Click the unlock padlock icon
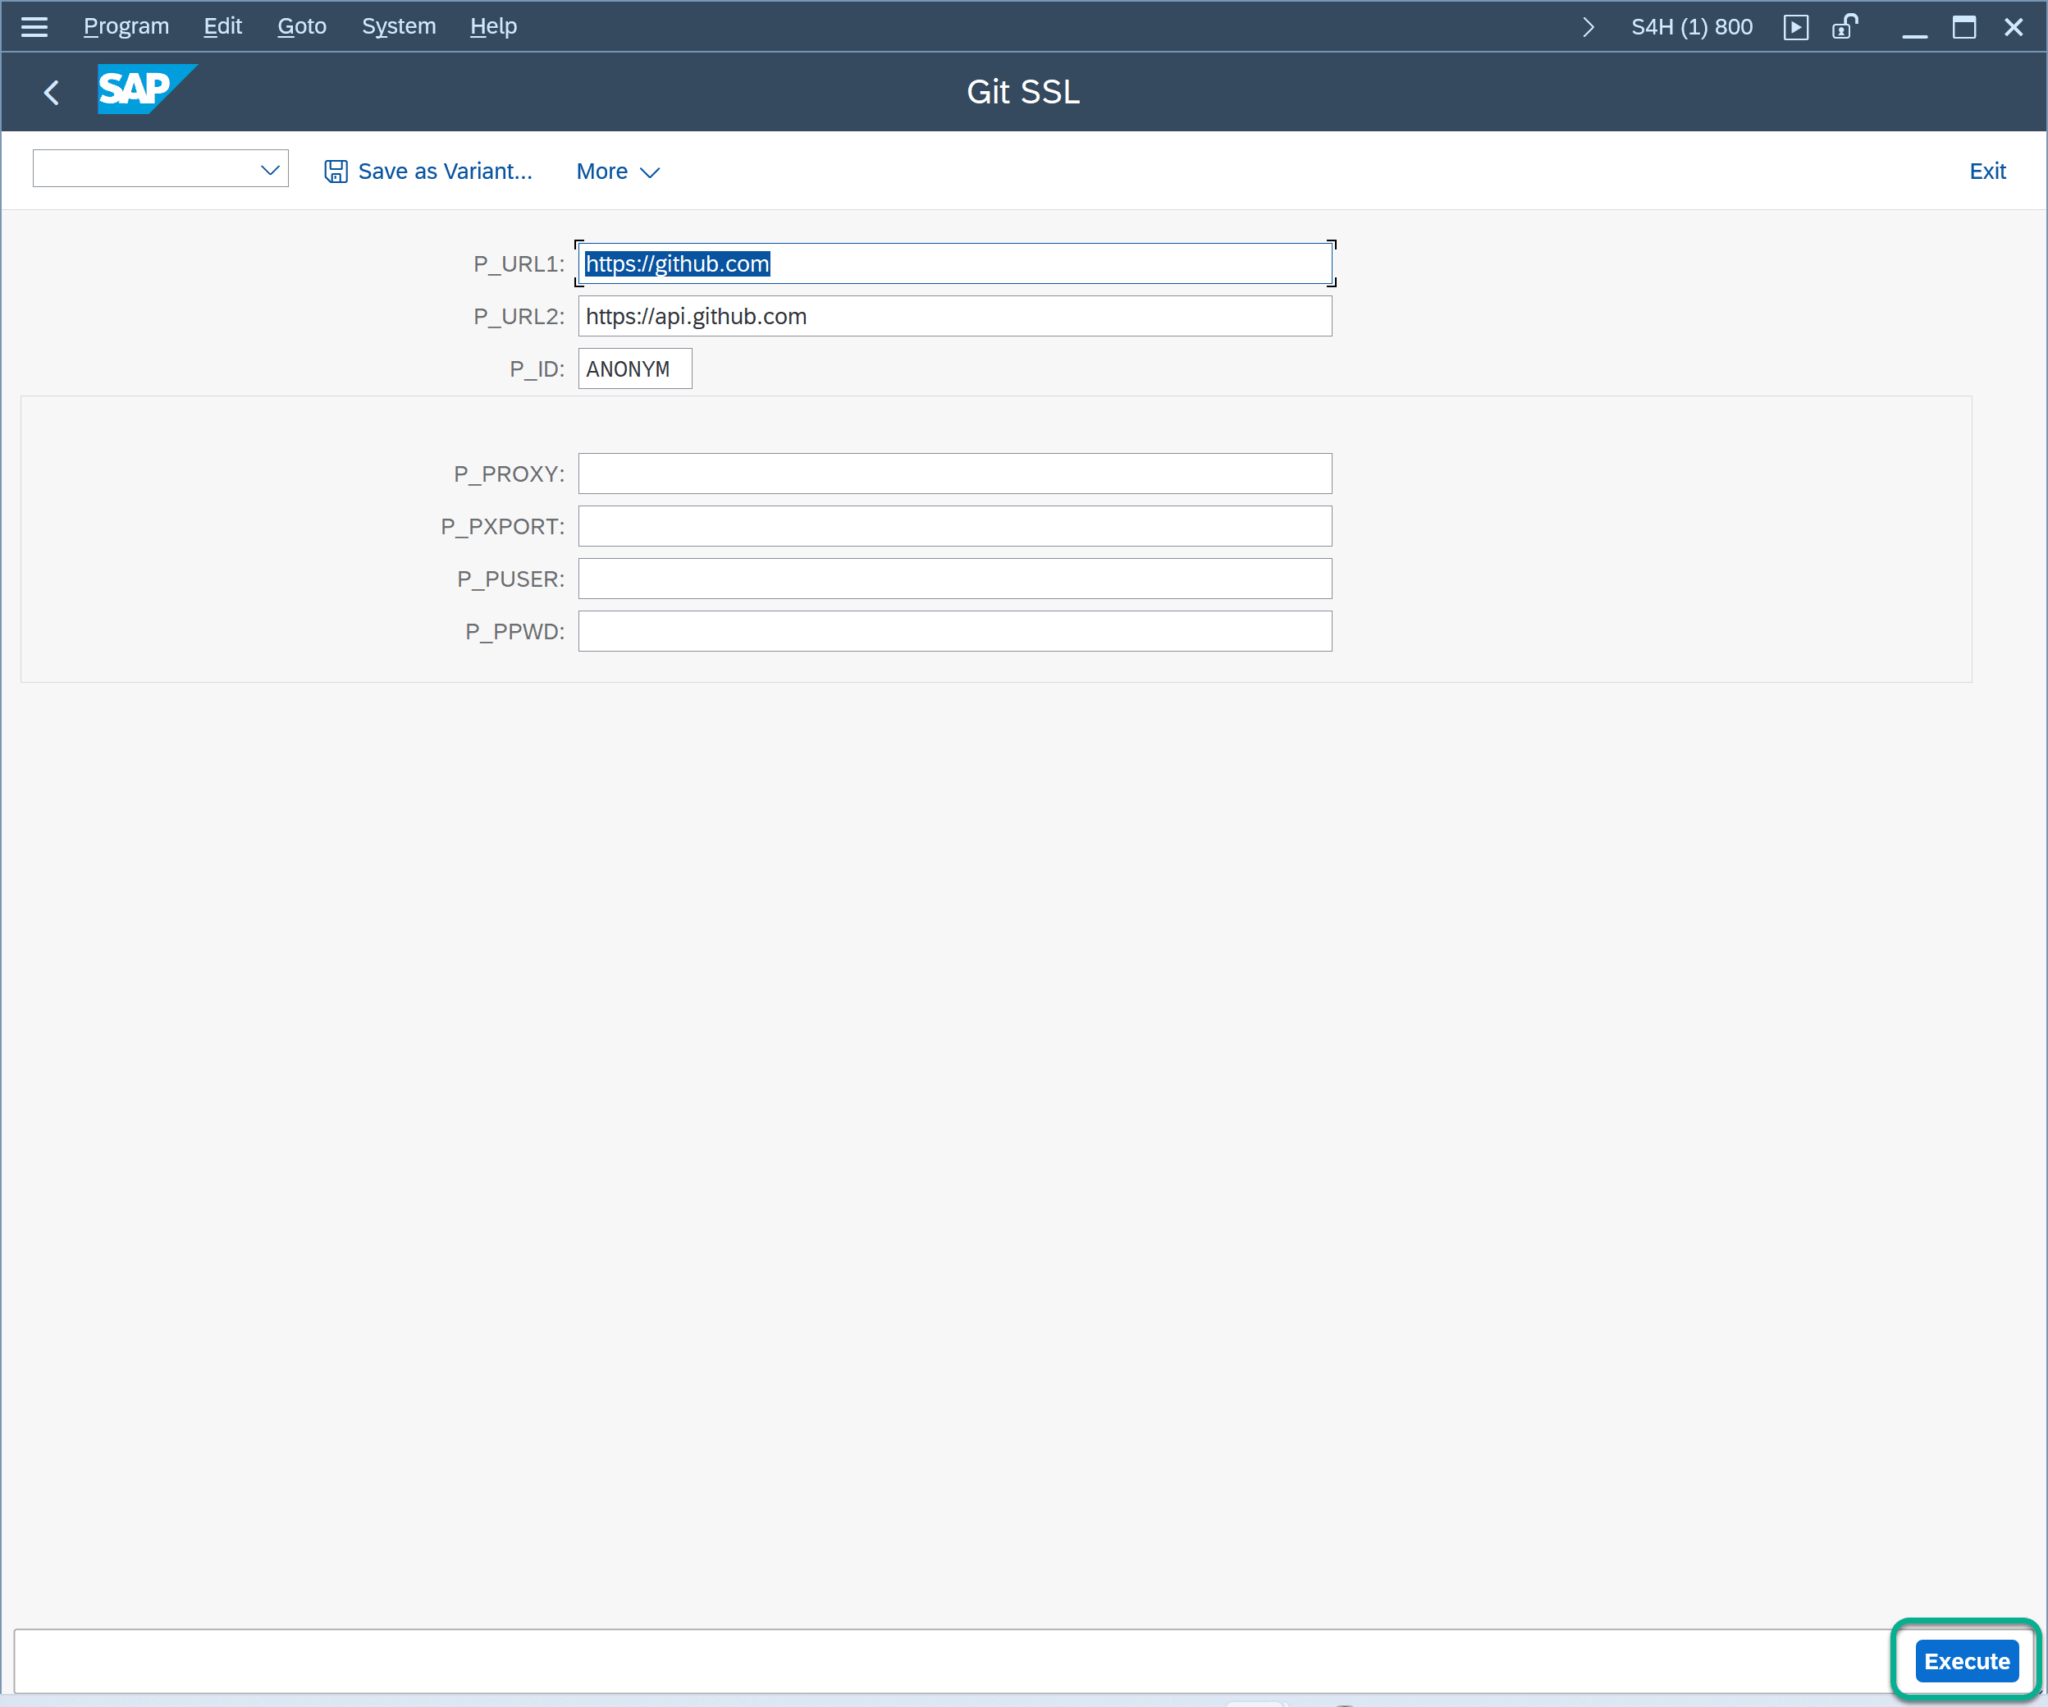 1844,27
